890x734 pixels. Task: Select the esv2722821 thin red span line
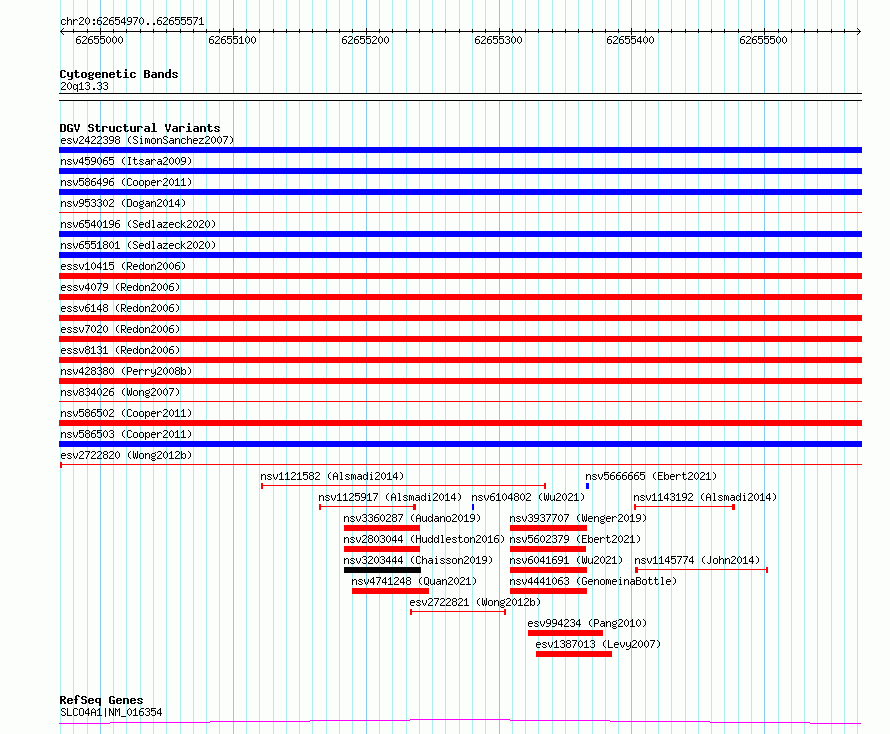(x=458, y=611)
